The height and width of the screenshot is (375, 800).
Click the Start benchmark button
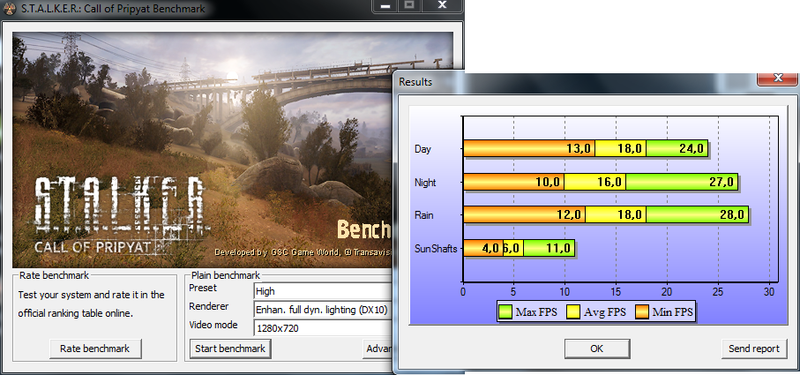pos(230,349)
